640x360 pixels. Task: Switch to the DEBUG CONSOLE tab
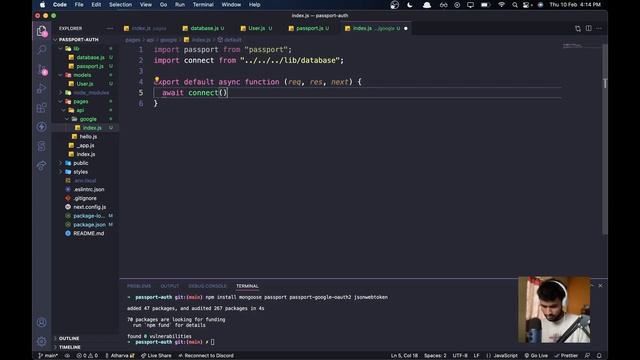[207, 286]
